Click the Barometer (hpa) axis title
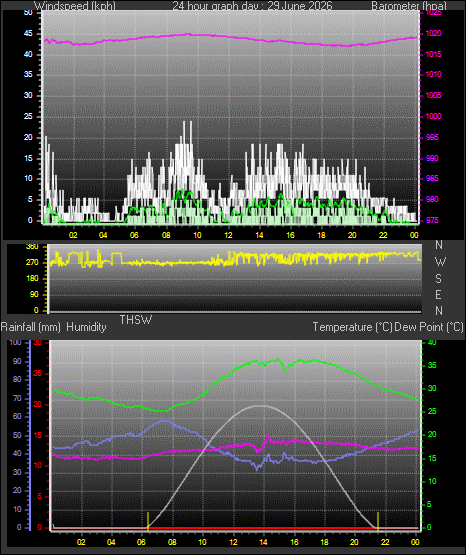The image size is (466, 555). (409, 6)
